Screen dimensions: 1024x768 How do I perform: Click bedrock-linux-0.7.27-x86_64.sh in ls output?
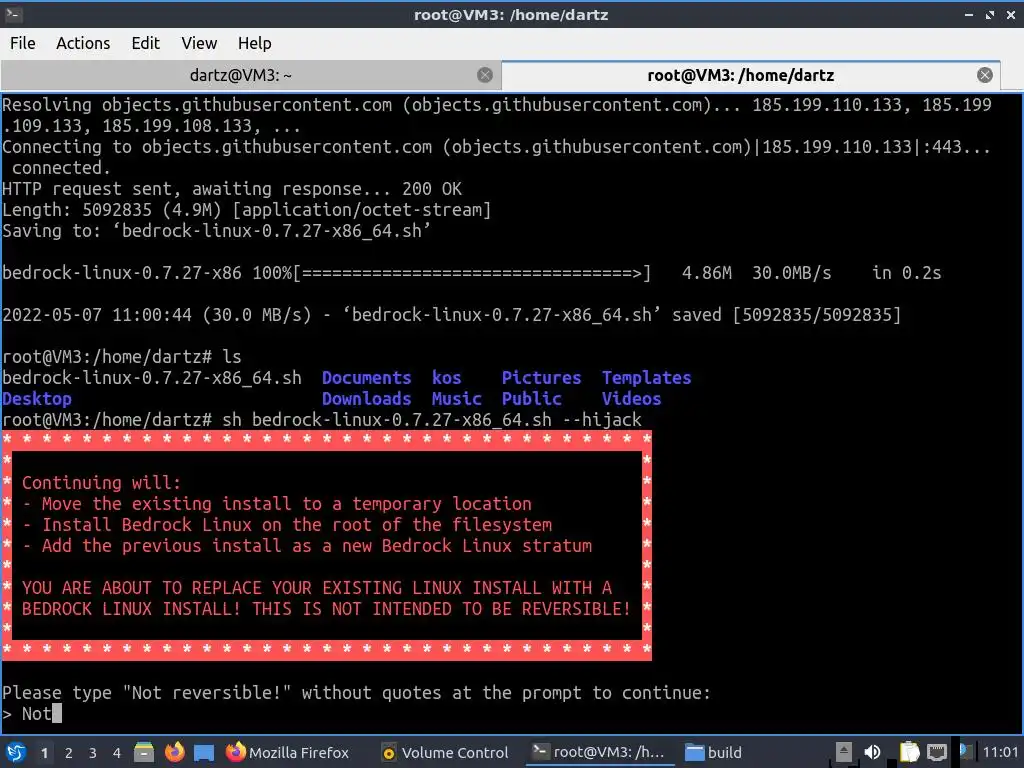152,378
